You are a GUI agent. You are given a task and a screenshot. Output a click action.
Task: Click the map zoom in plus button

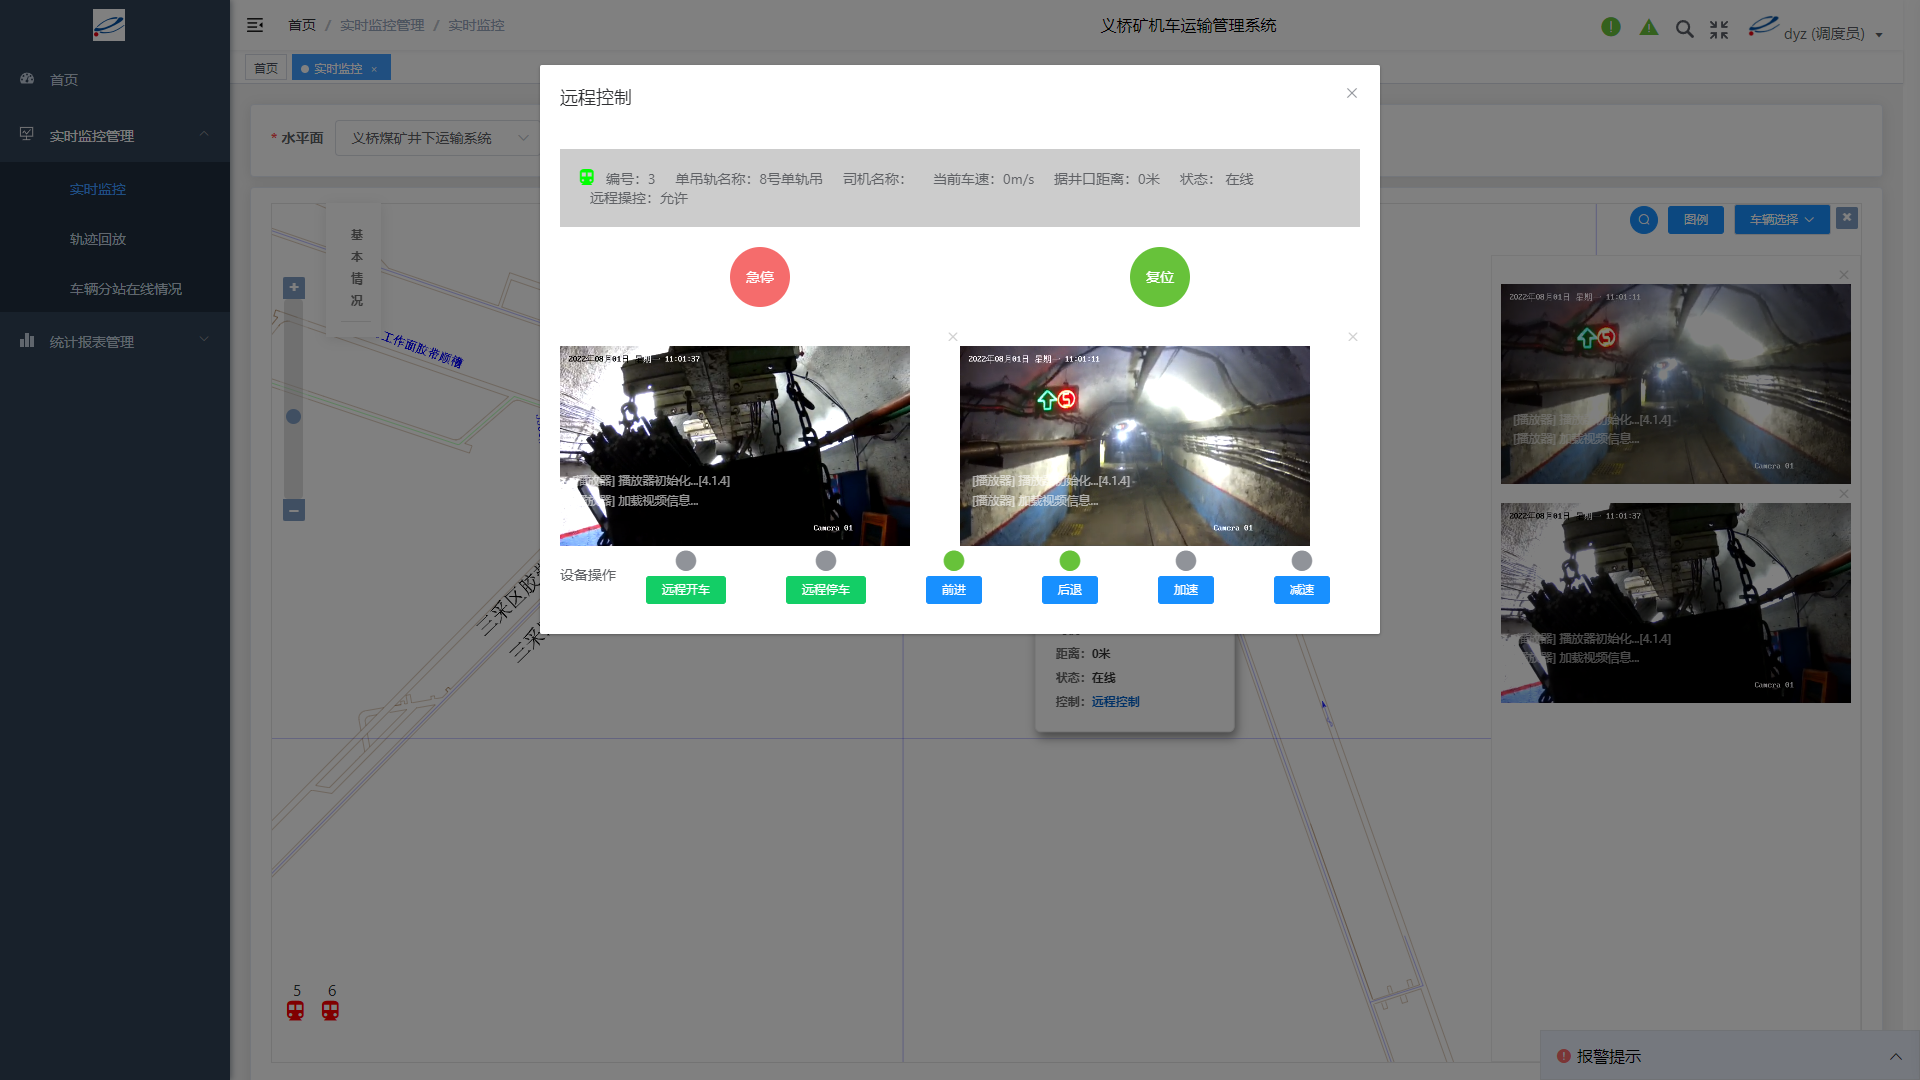point(294,288)
